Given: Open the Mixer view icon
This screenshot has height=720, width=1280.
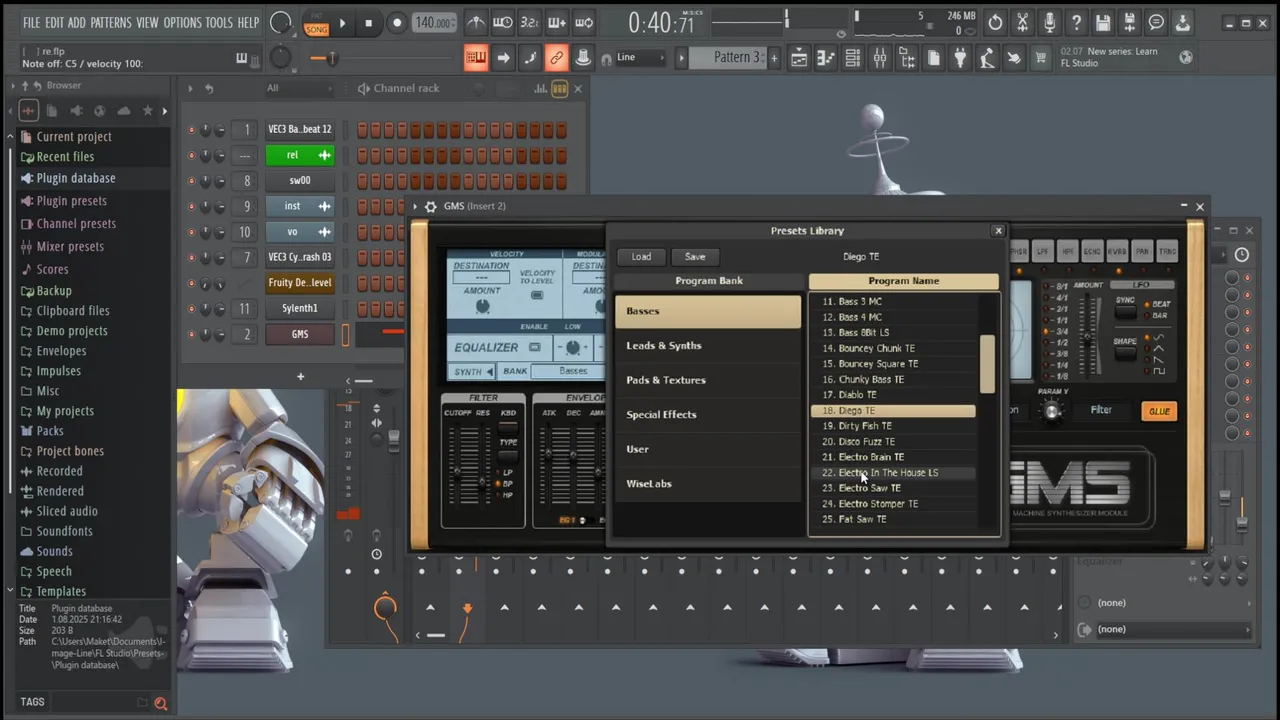Looking at the screenshot, I should click(880, 58).
